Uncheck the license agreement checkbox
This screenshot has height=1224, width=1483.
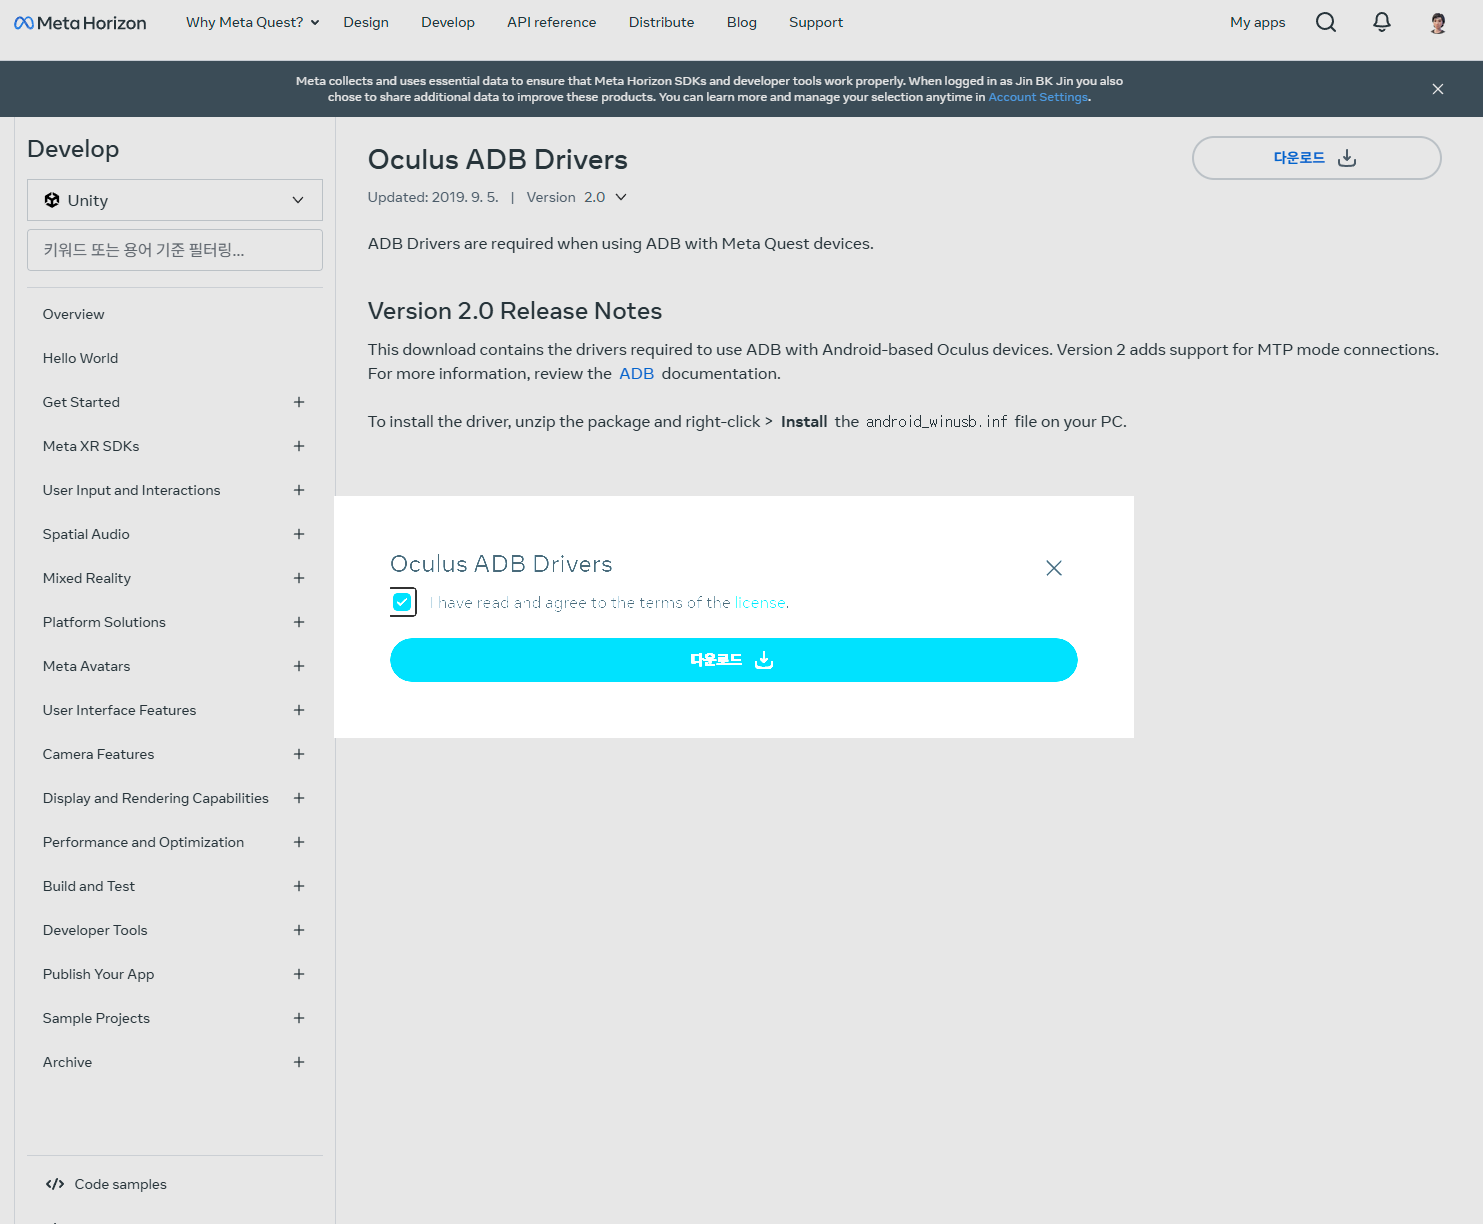[x=402, y=602]
